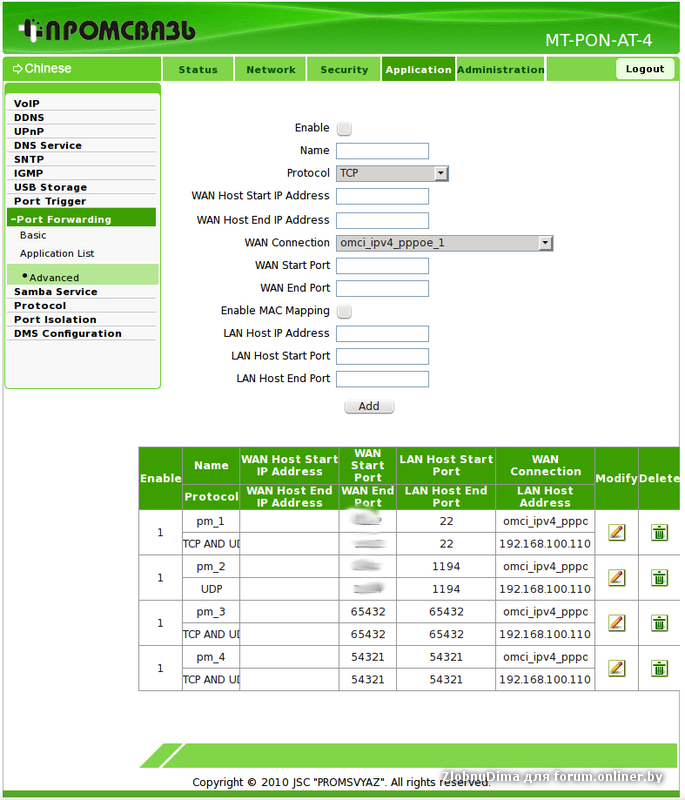Switch language to Chinese

(42, 68)
